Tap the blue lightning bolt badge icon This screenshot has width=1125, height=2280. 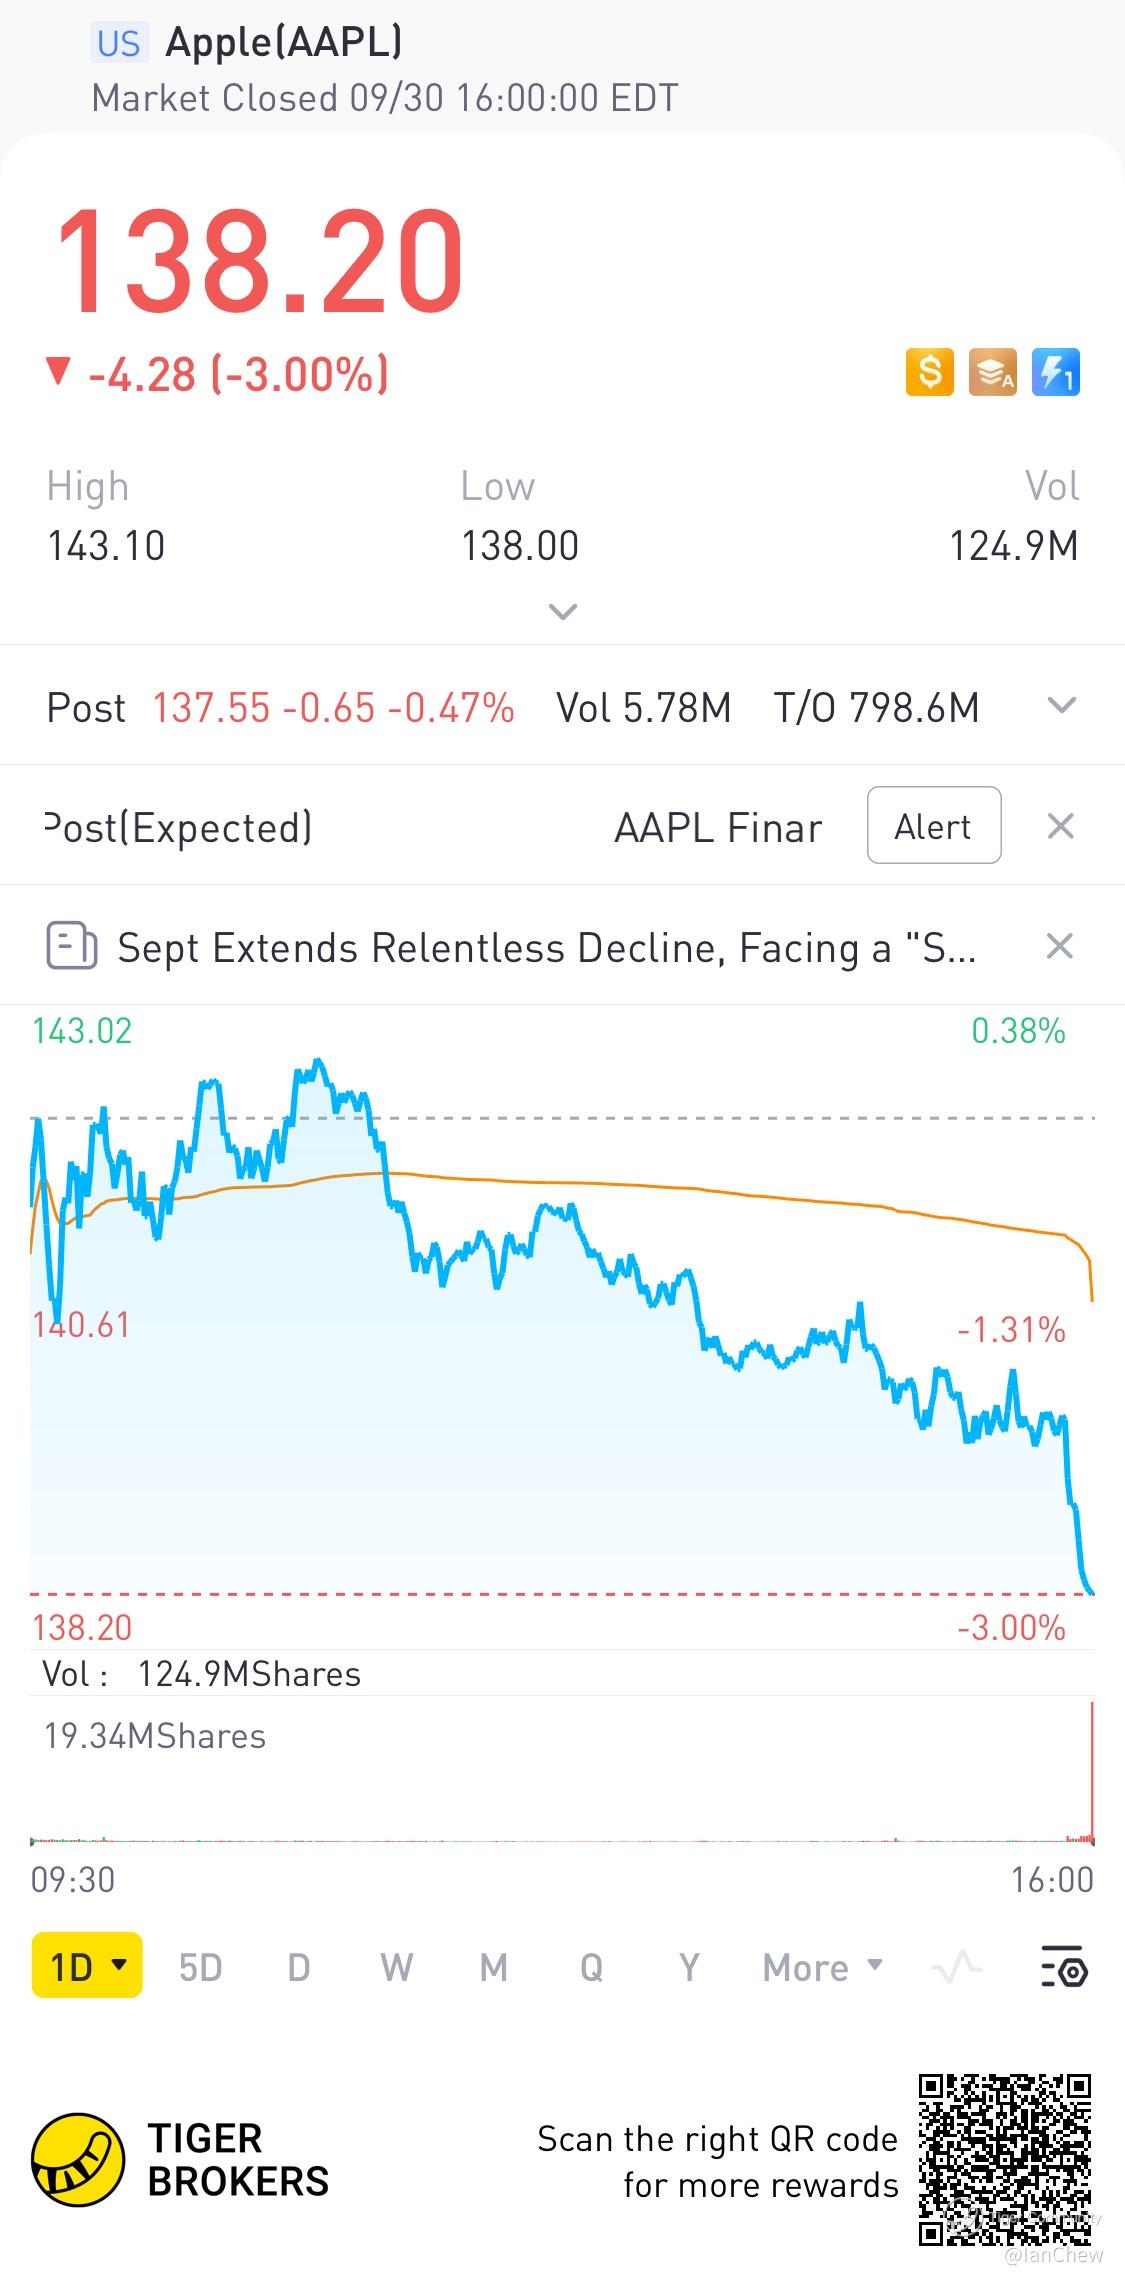(1056, 372)
